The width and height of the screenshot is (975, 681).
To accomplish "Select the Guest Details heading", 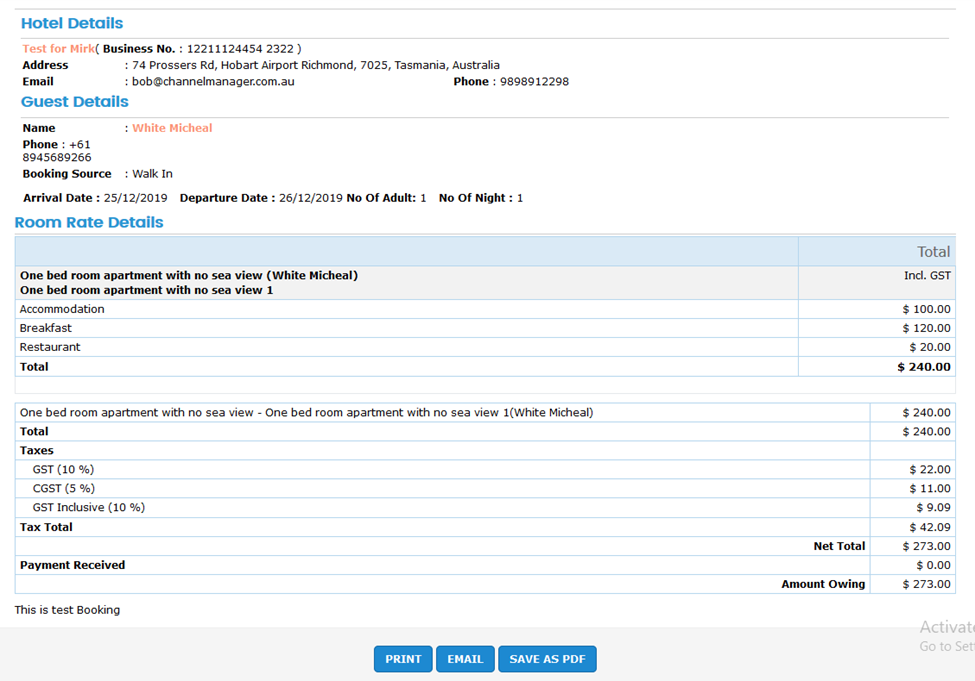I will (75, 102).
